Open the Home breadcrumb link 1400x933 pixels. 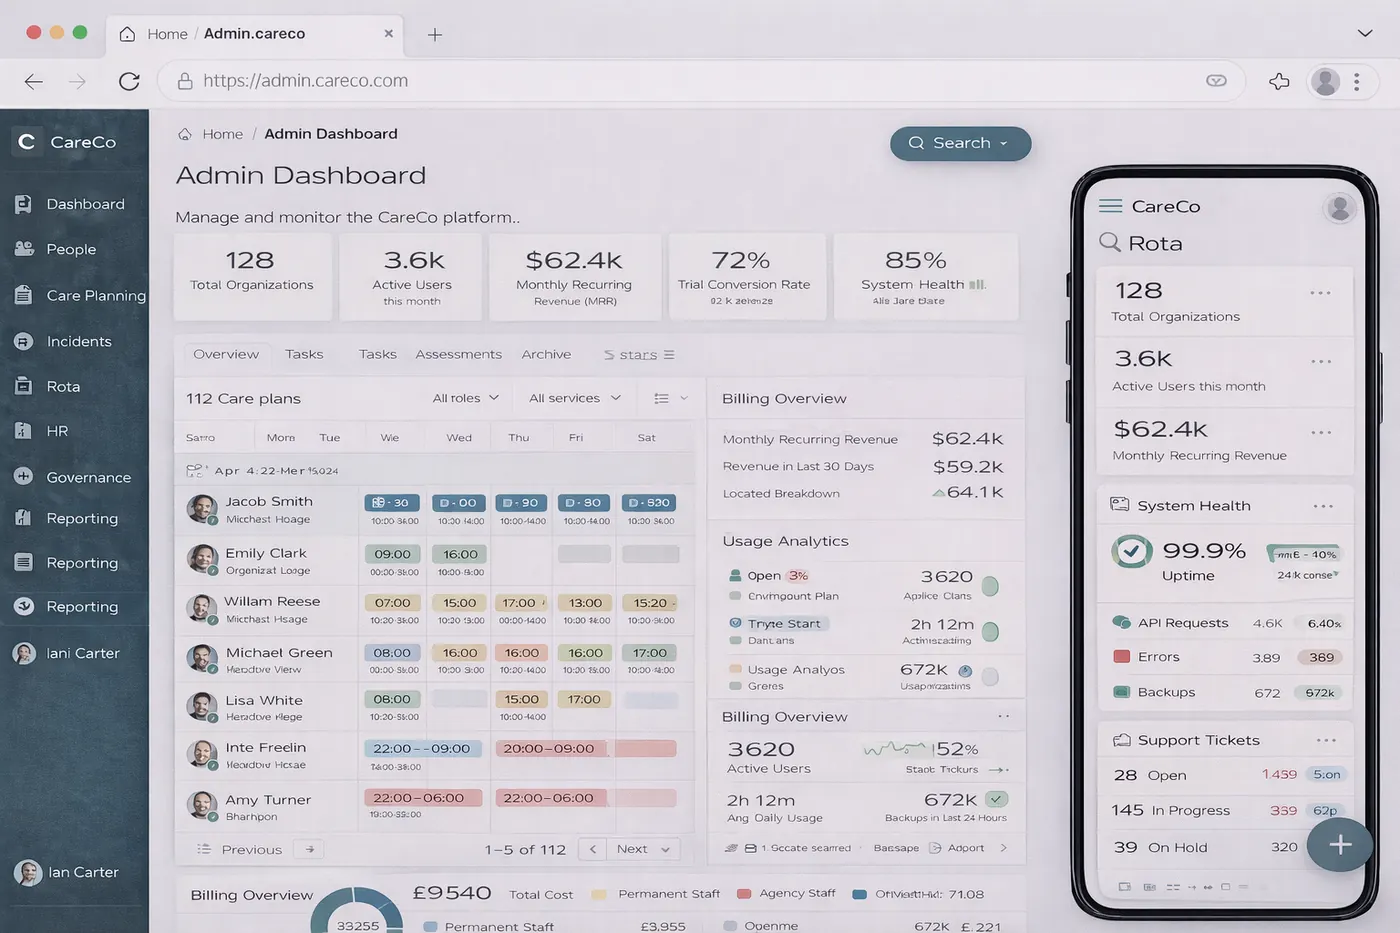[222, 133]
